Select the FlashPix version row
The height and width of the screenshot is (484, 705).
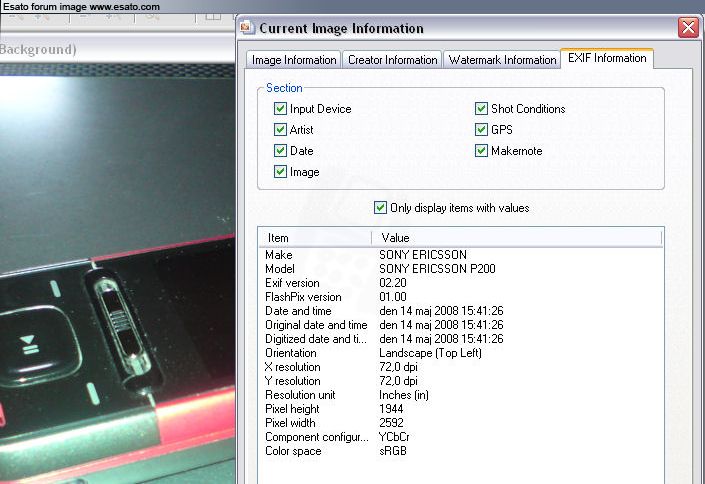pyautogui.click(x=461, y=296)
